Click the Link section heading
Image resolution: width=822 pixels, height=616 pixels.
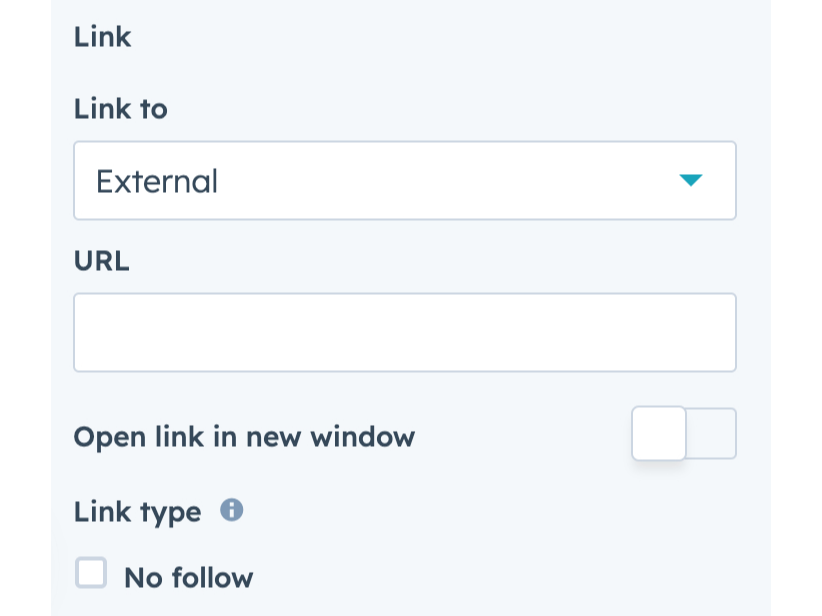pos(102,37)
